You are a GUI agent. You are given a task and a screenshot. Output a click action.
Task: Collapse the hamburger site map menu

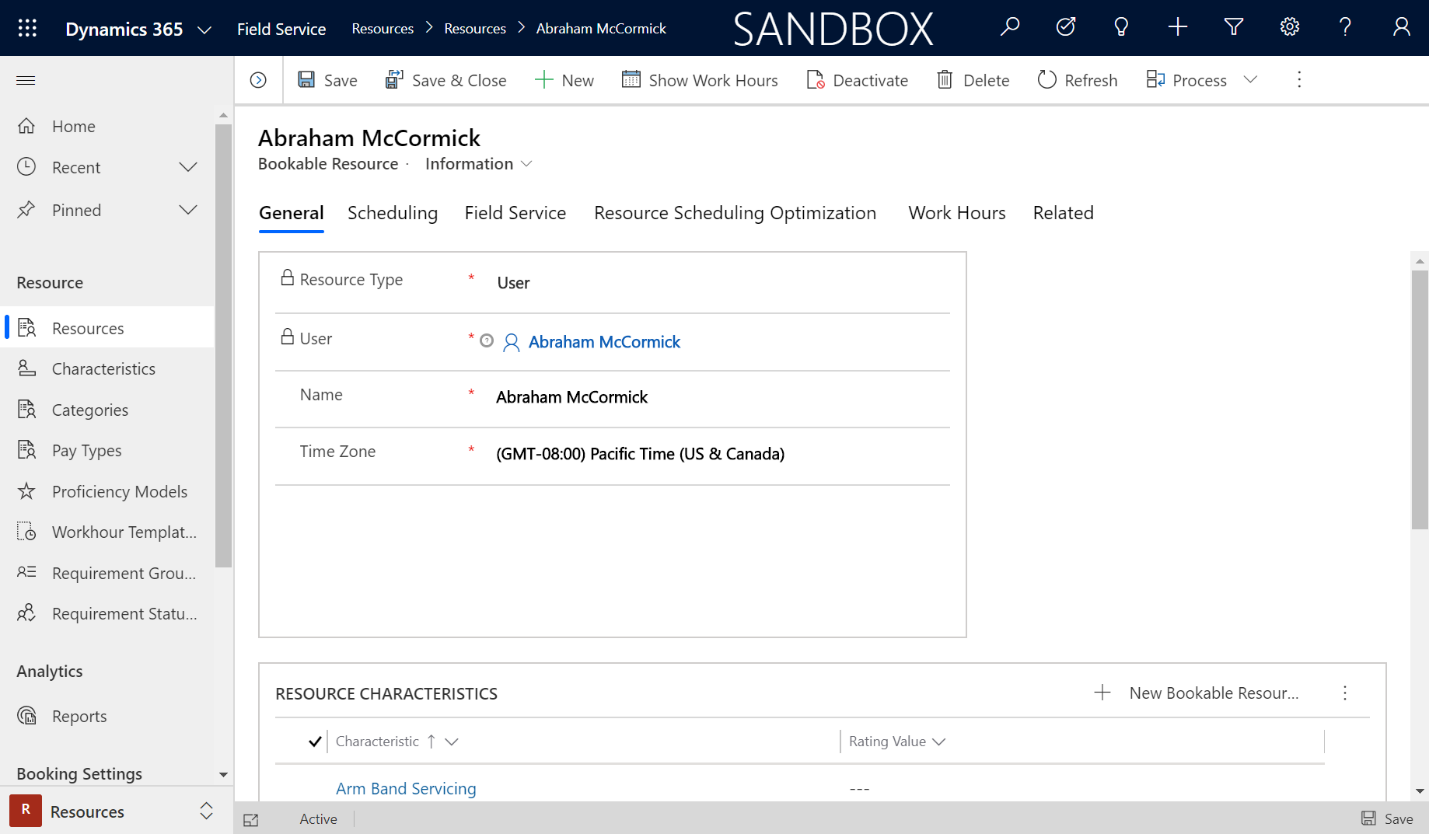coord(26,80)
